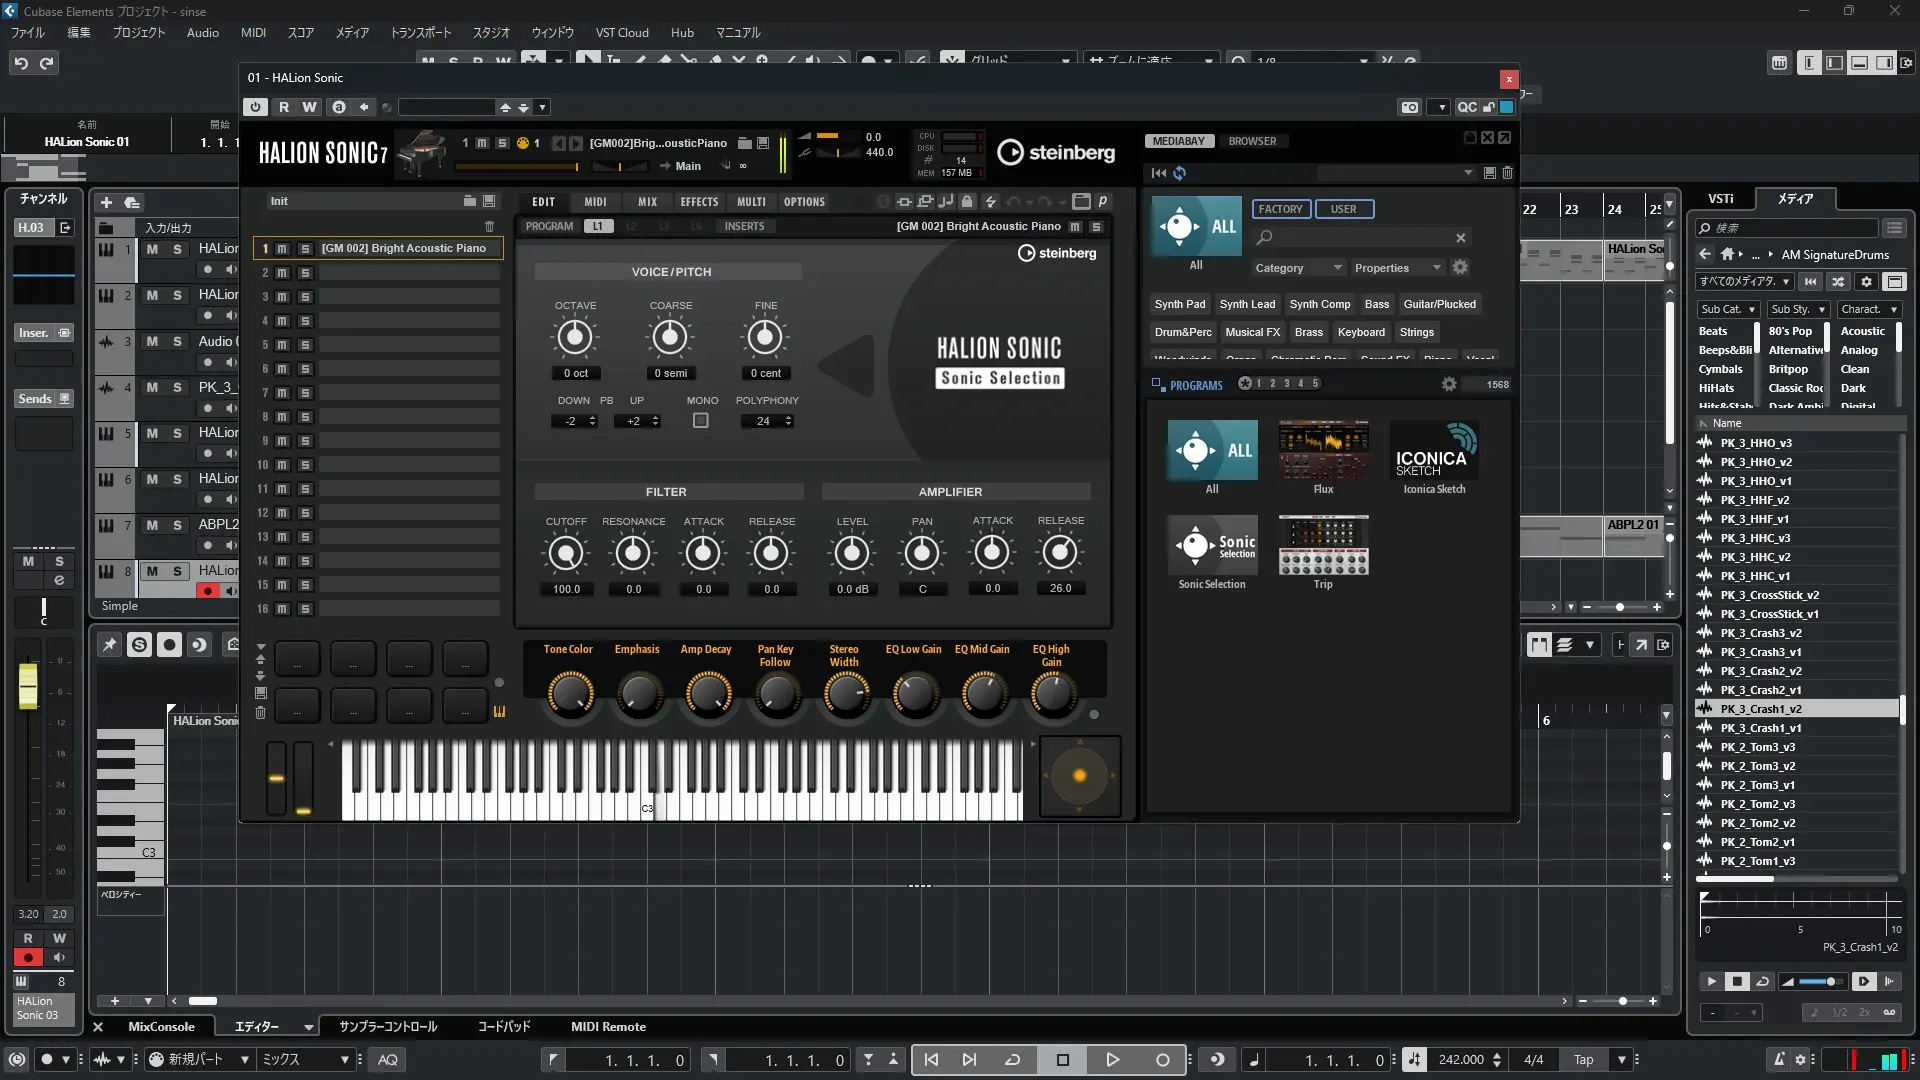Click the transport Play button
Image resolution: width=1920 pixels, height=1080 pixels.
pyautogui.click(x=1112, y=1060)
